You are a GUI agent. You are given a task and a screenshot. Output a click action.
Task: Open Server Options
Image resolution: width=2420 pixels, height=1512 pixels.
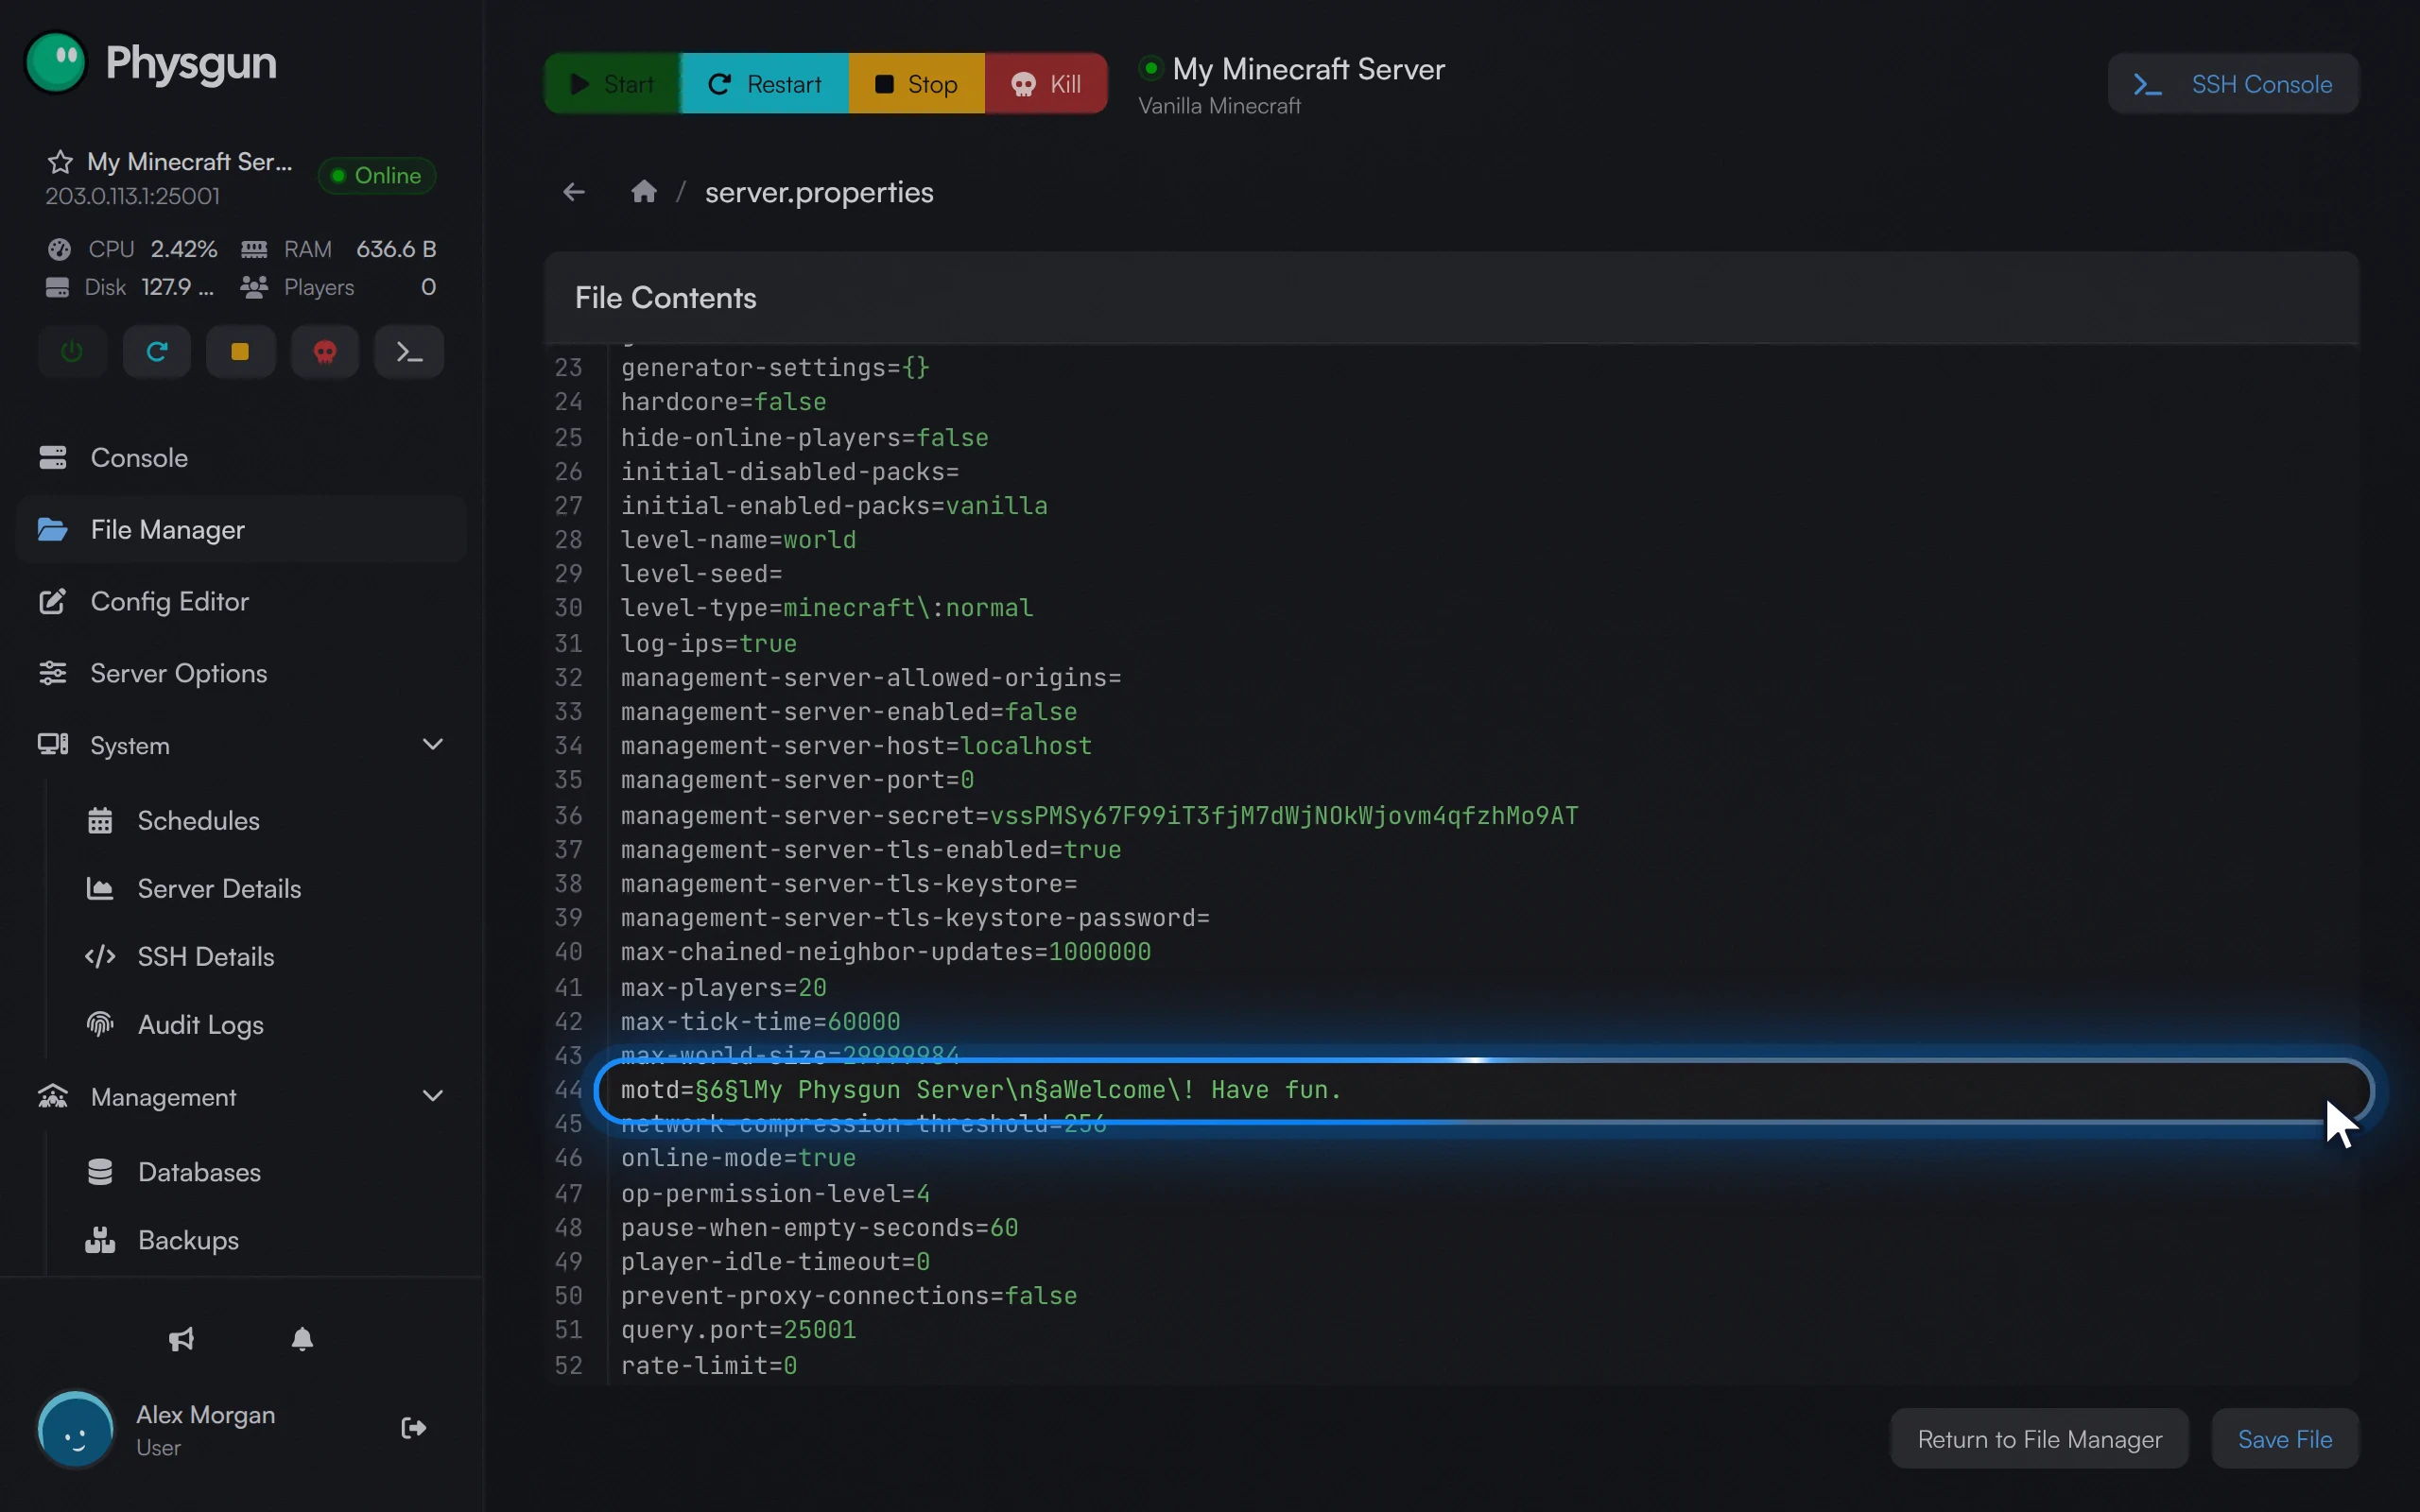241,674
